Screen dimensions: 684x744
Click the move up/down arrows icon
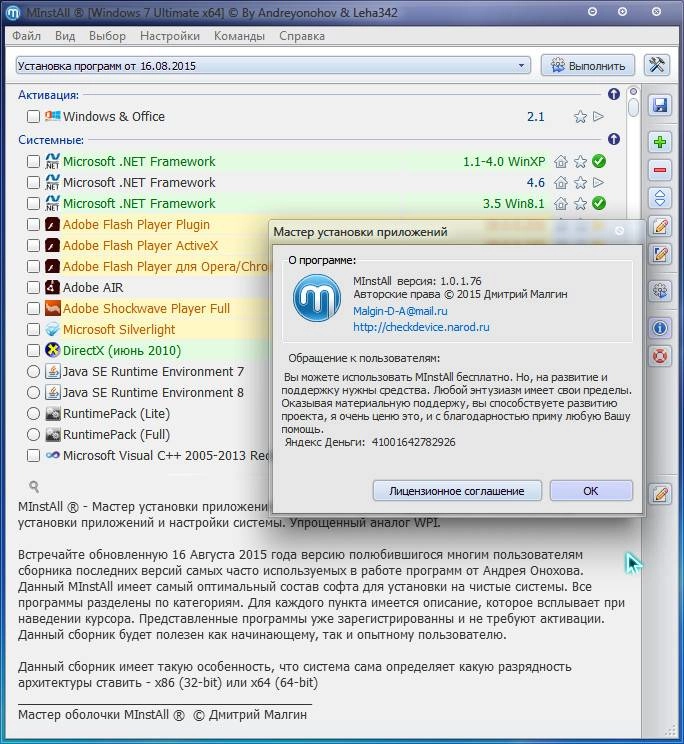[660, 198]
